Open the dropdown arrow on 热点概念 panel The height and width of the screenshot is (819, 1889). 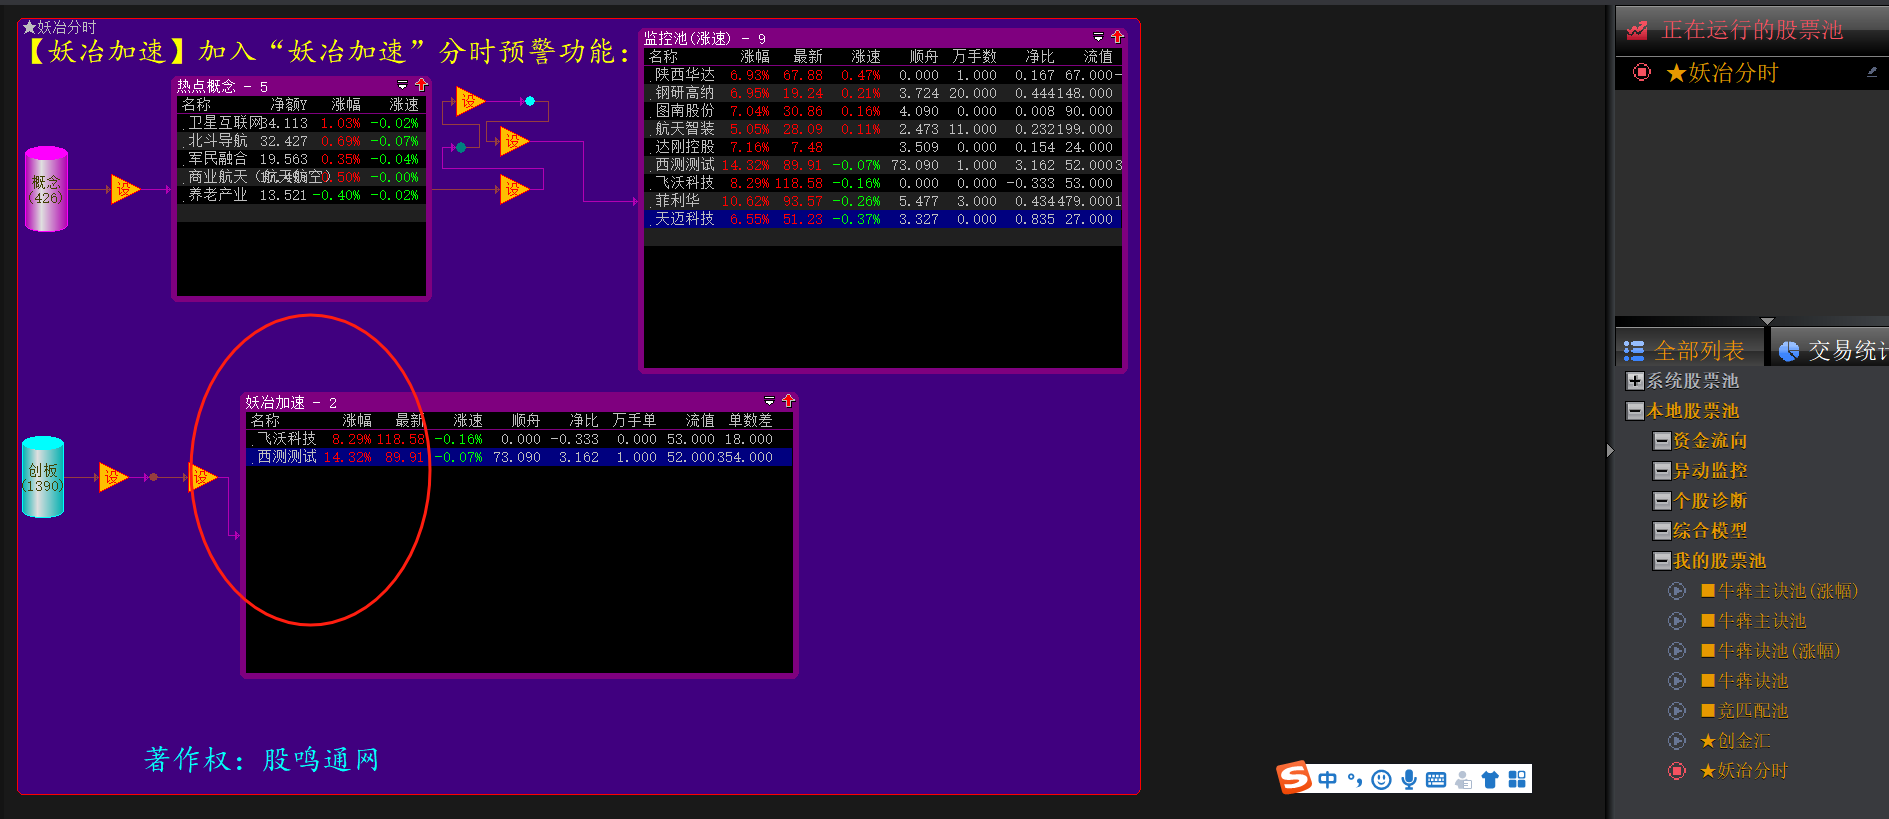pyautogui.click(x=402, y=85)
